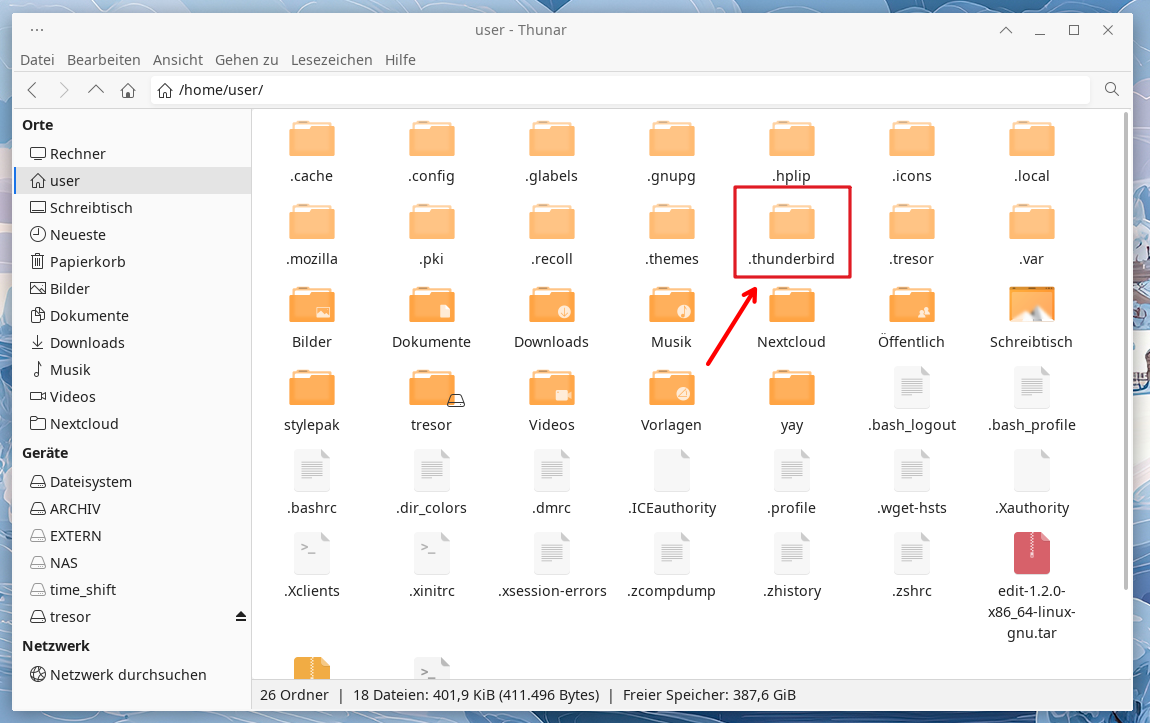
Task: Go to parent folder with up arrow
Action: pyautogui.click(x=96, y=90)
